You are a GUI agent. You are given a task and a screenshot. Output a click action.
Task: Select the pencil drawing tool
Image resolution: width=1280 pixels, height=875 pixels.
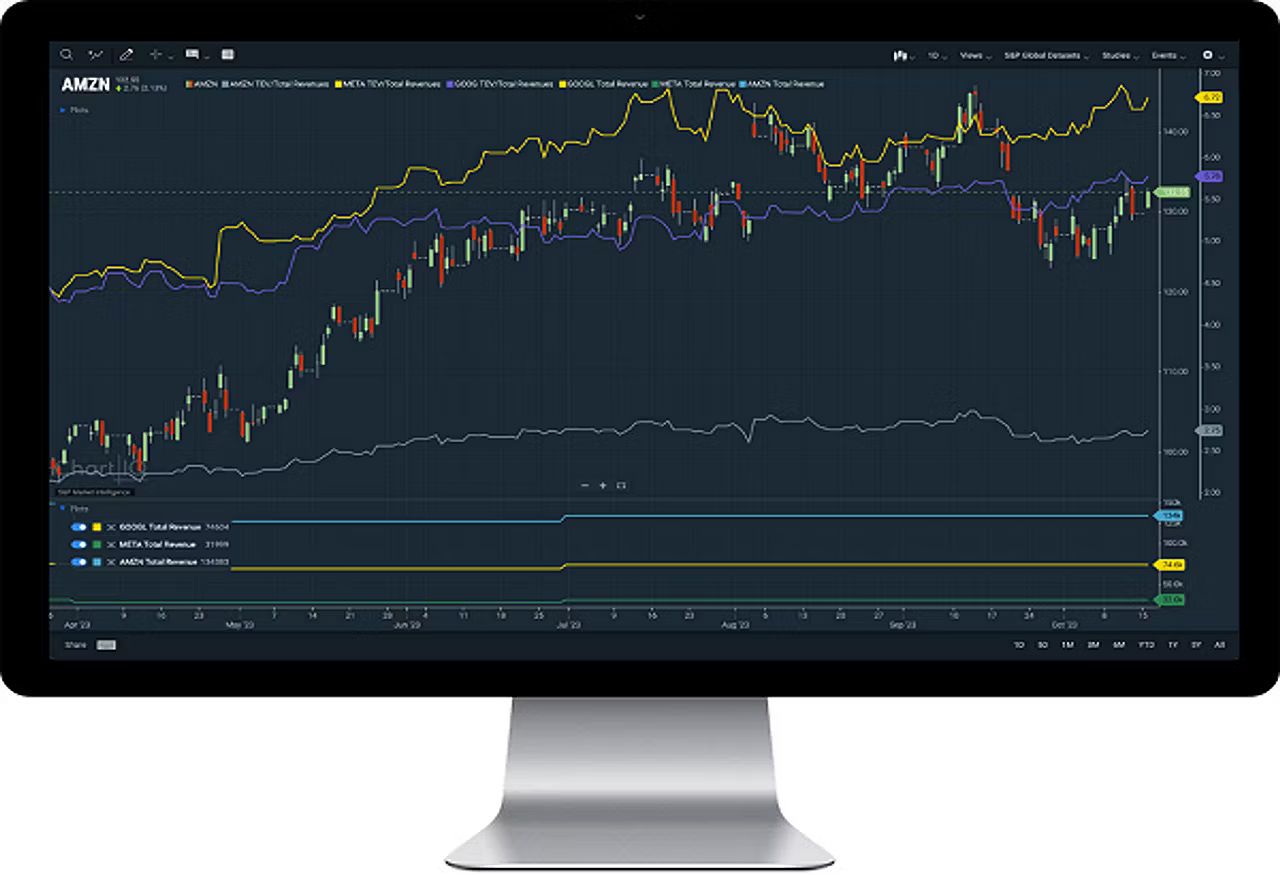pyautogui.click(x=126, y=55)
